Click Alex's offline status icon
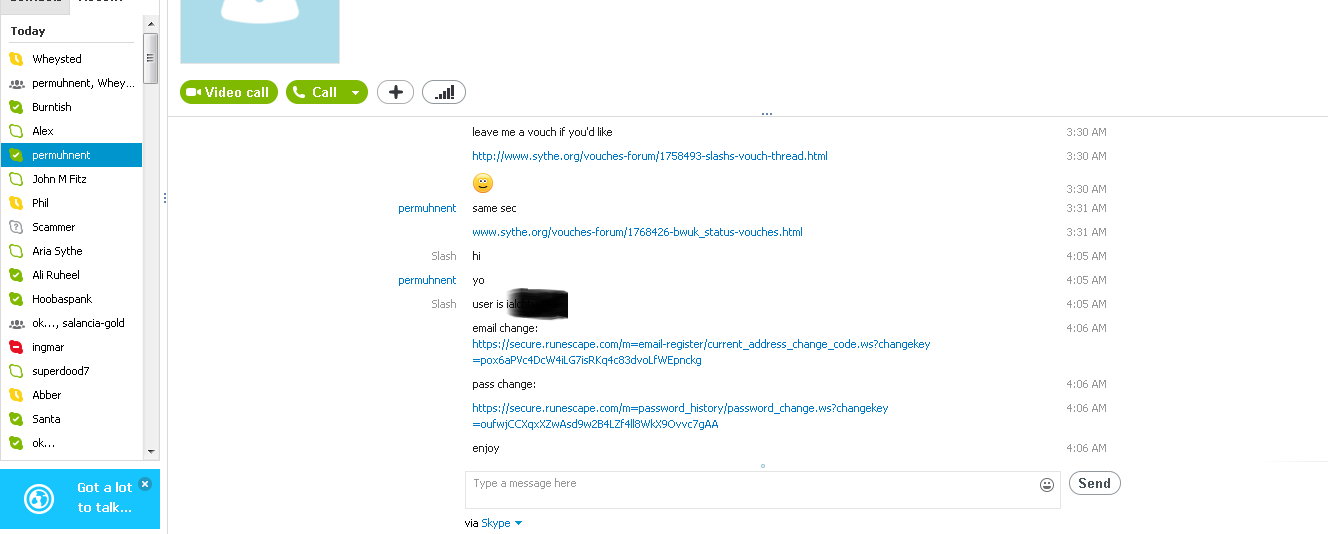The image size is (1328, 534). tap(16, 131)
